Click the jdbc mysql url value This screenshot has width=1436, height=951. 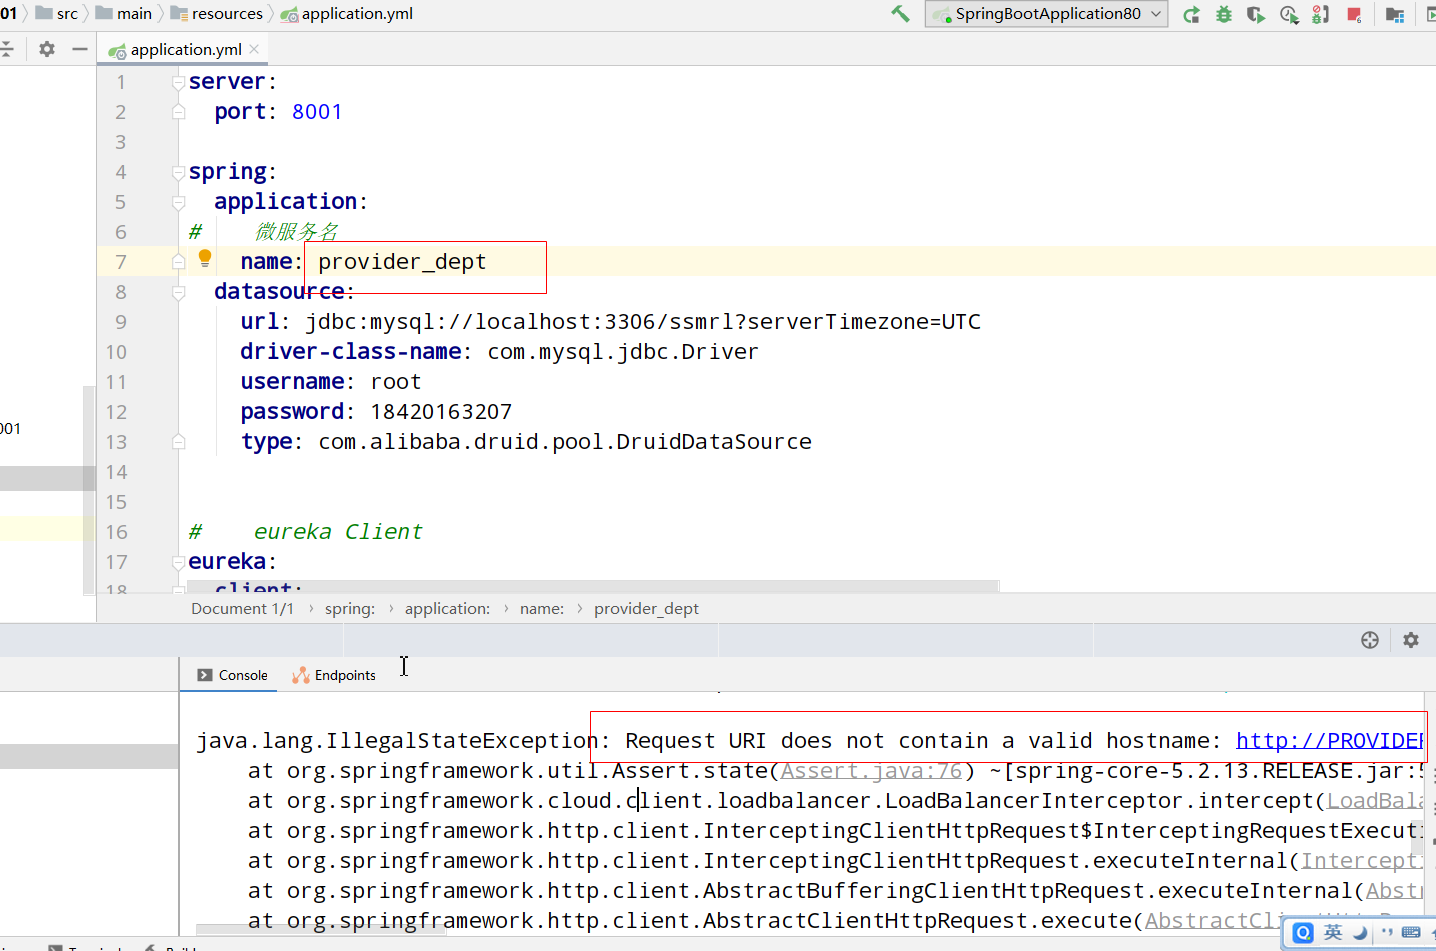tap(643, 322)
